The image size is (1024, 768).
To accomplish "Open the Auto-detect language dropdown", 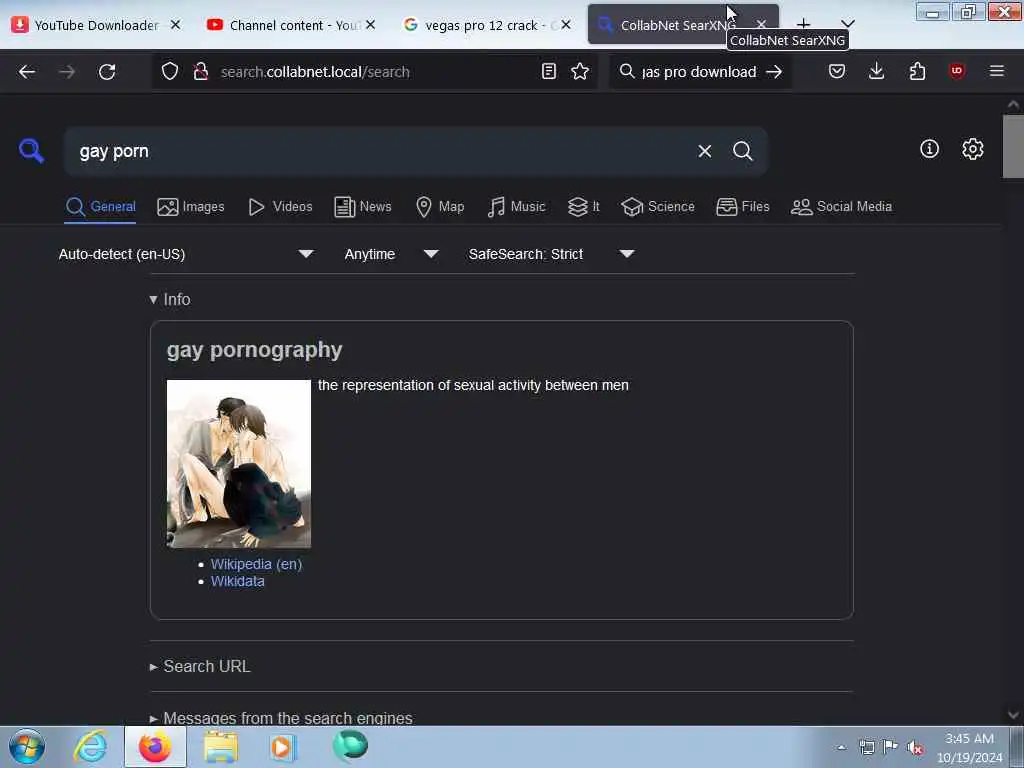I will (x=186, y=254).
